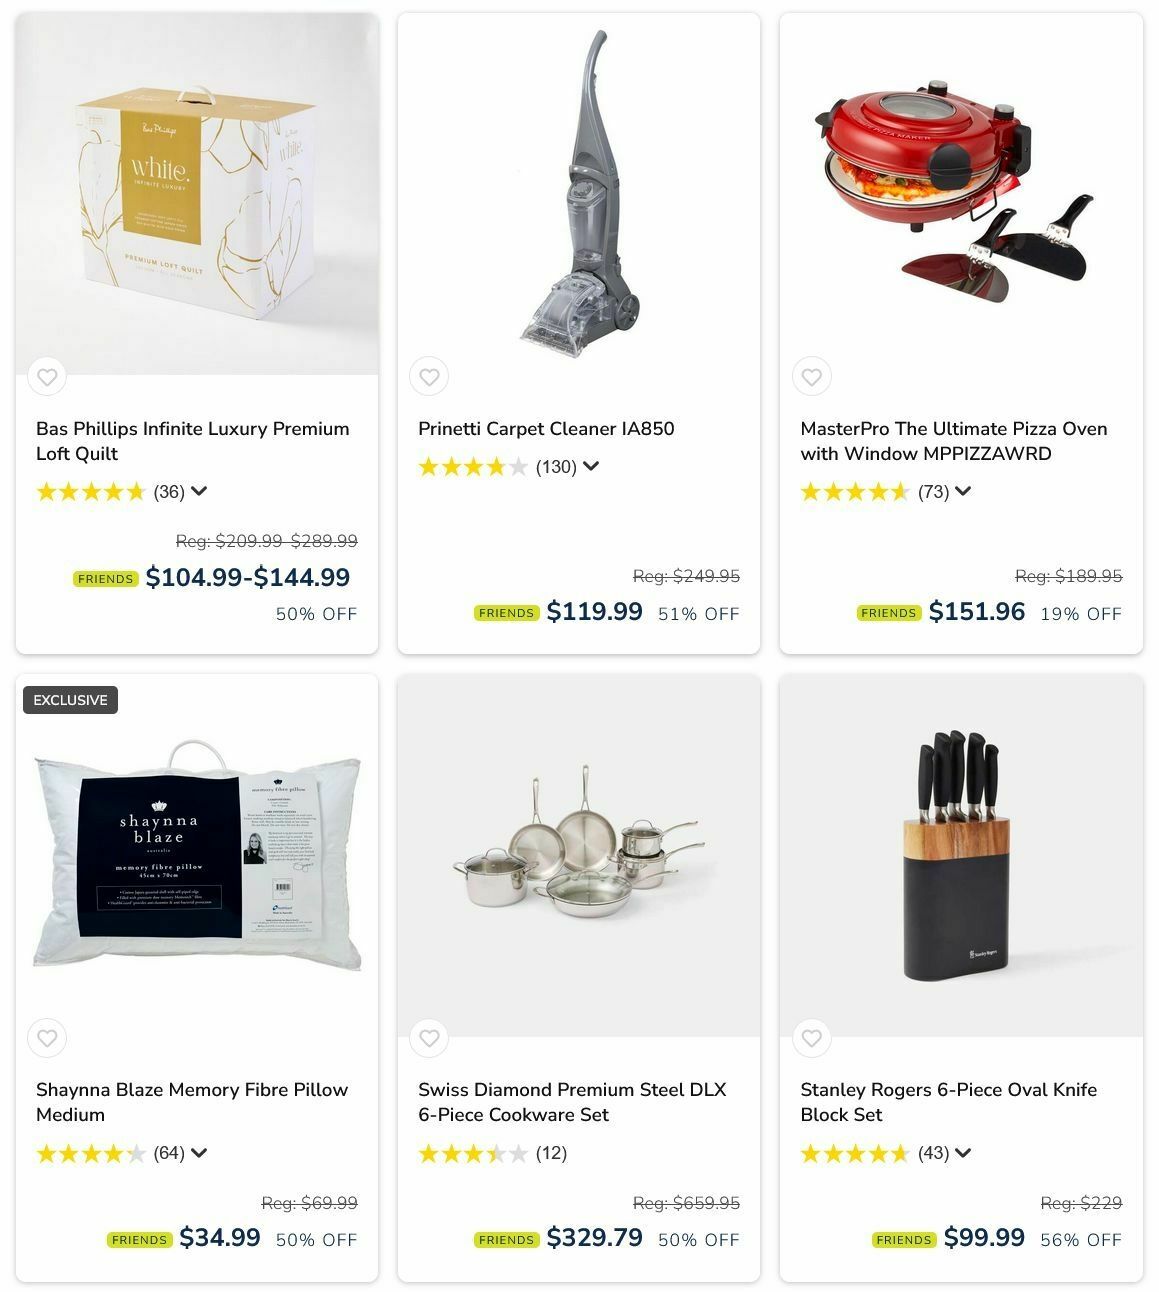Image resolution: width=1159 pixels, height=1292 pixels.
Task: Click the Stanley Rogers knife block image
Action: point(961,855)
